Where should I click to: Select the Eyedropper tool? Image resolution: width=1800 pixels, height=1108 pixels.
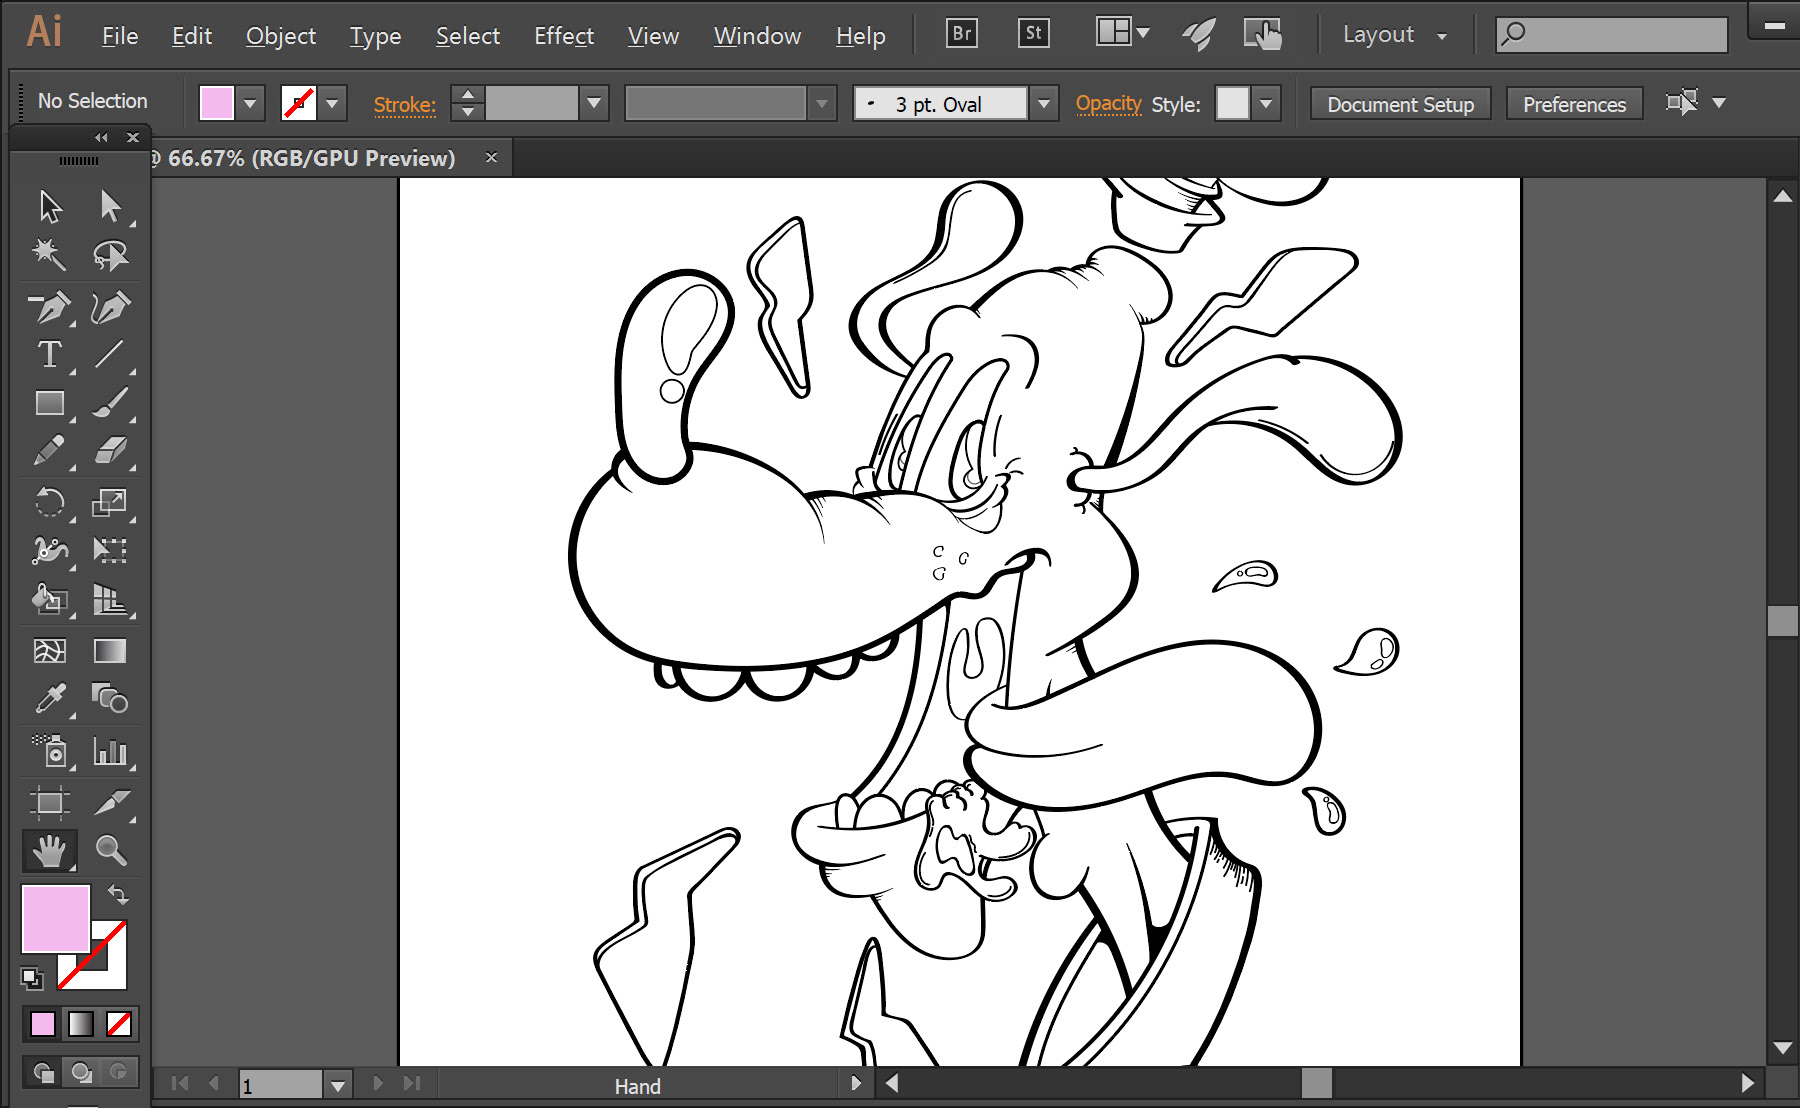point(50,698)
